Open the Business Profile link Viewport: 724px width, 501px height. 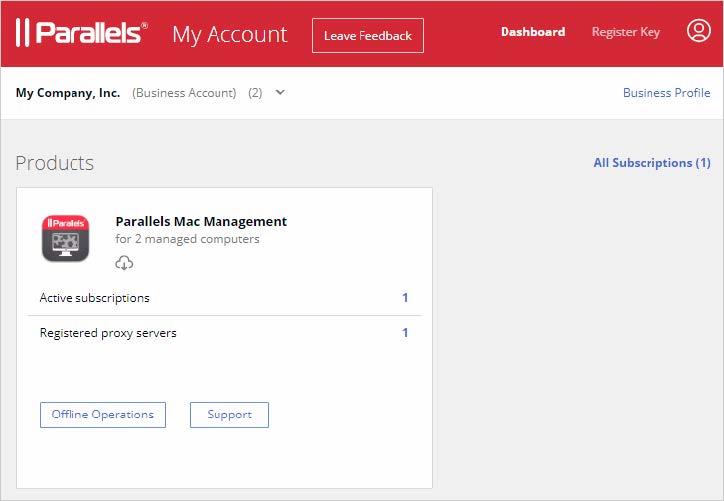pos(666,93)
